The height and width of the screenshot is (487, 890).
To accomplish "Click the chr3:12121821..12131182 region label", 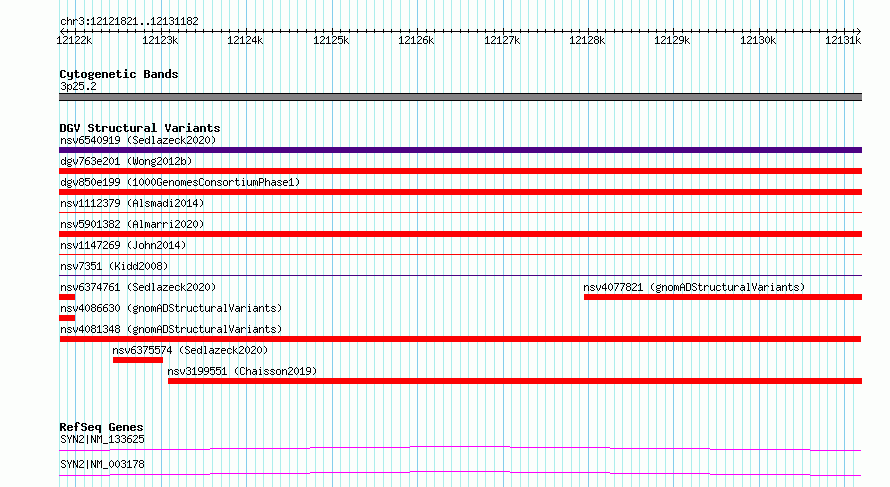I will (129, 22).
